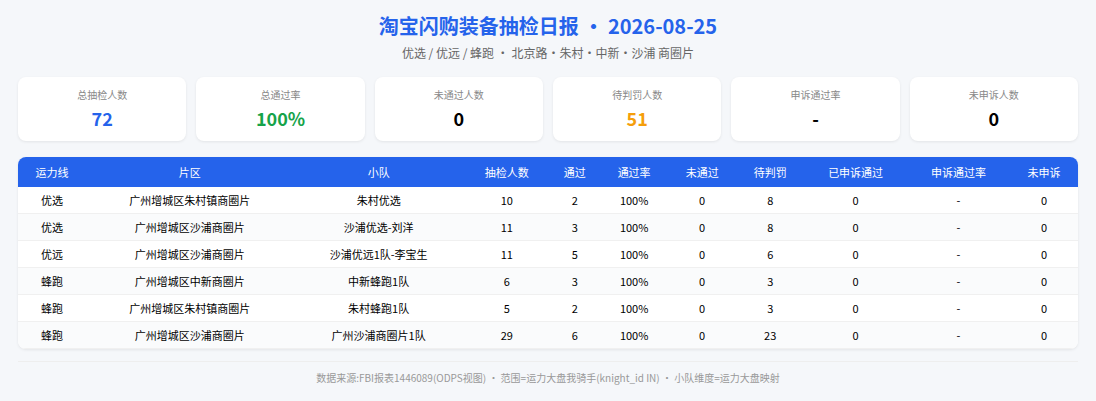This screenshot has height=401, width=1096.
Task: Click pass rate 100% in 朱村蜂跑1队 row
Action: 634,309
